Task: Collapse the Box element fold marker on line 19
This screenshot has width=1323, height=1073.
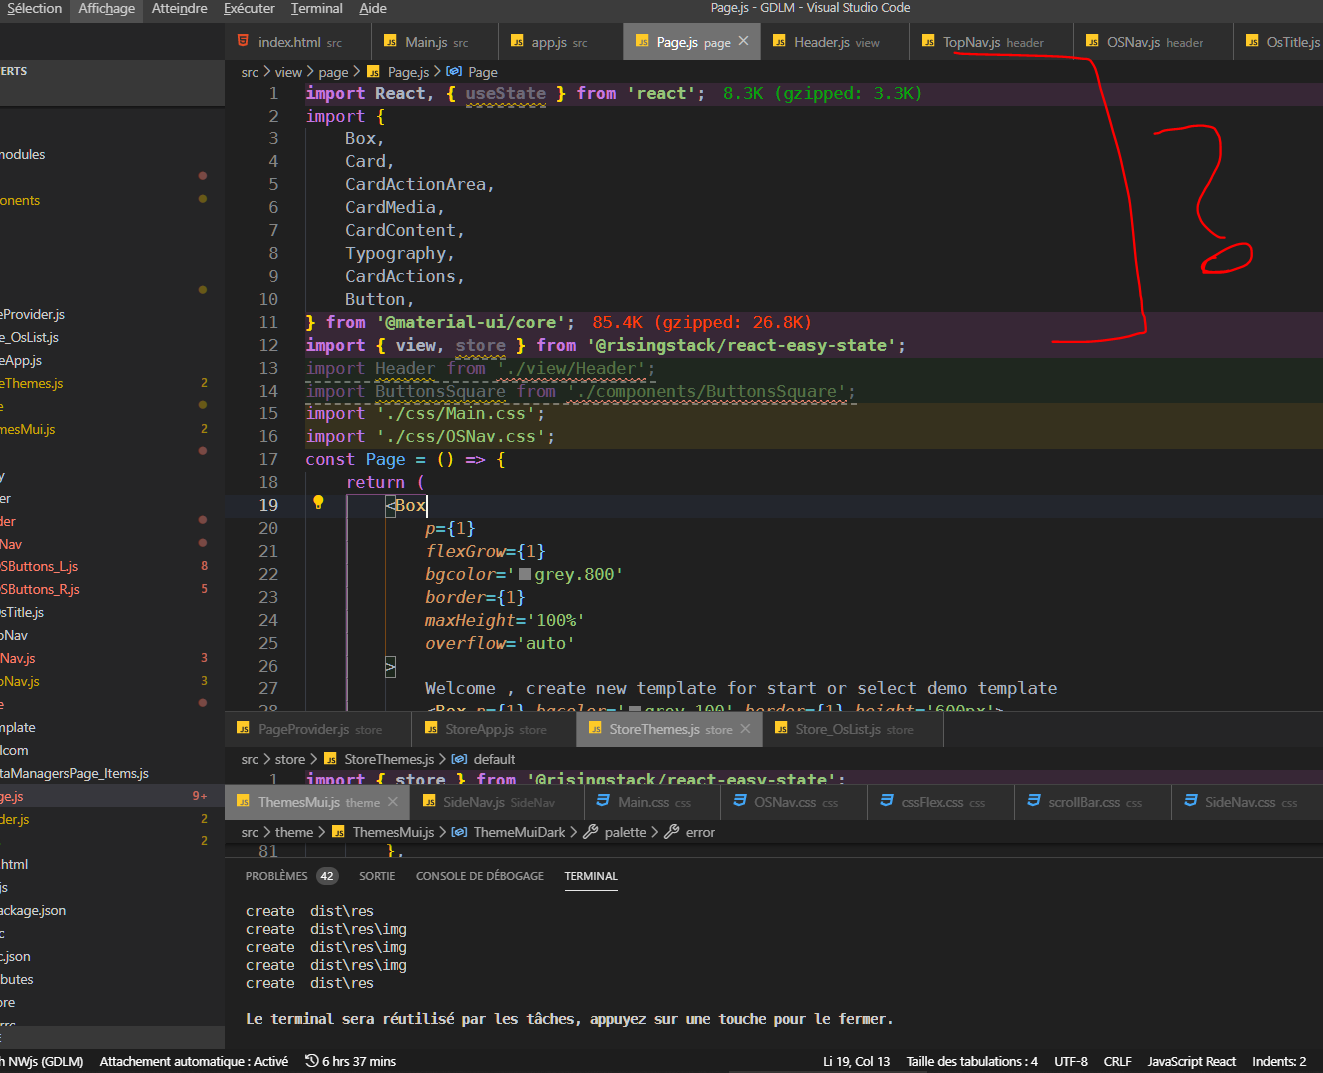Action: coord(390,505)
